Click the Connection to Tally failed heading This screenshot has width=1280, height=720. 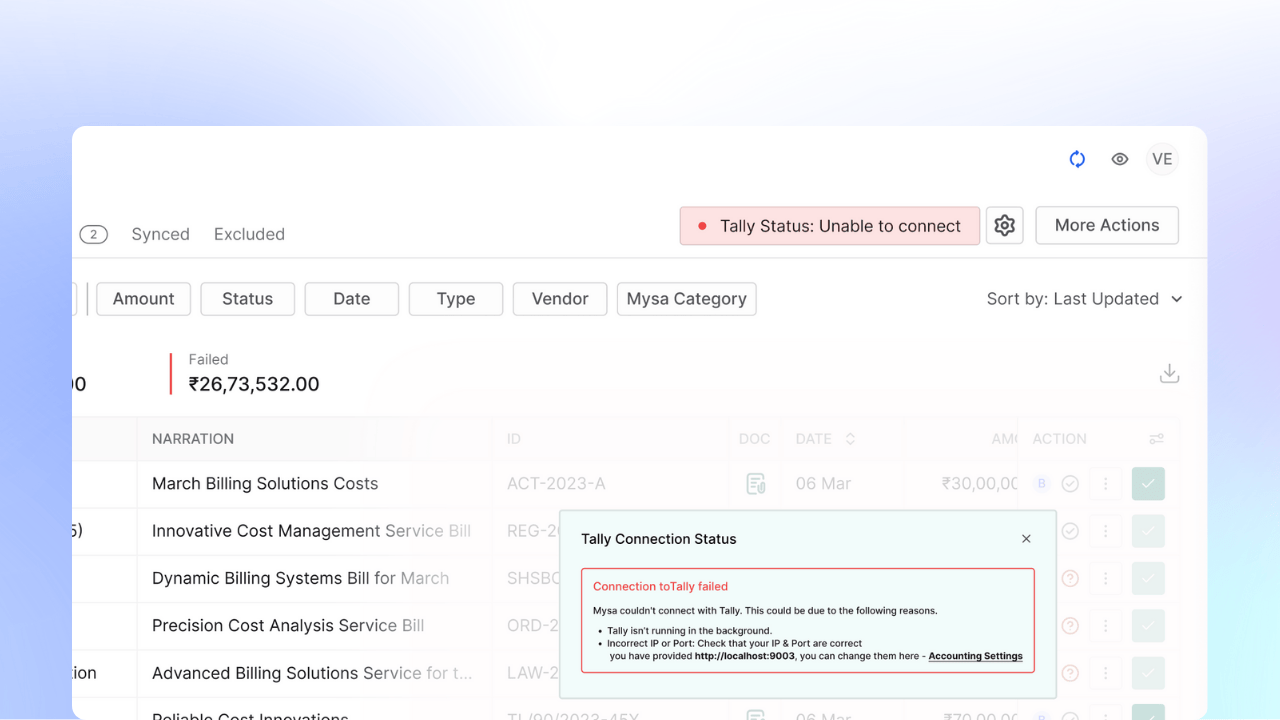click(x=660, y=587)
